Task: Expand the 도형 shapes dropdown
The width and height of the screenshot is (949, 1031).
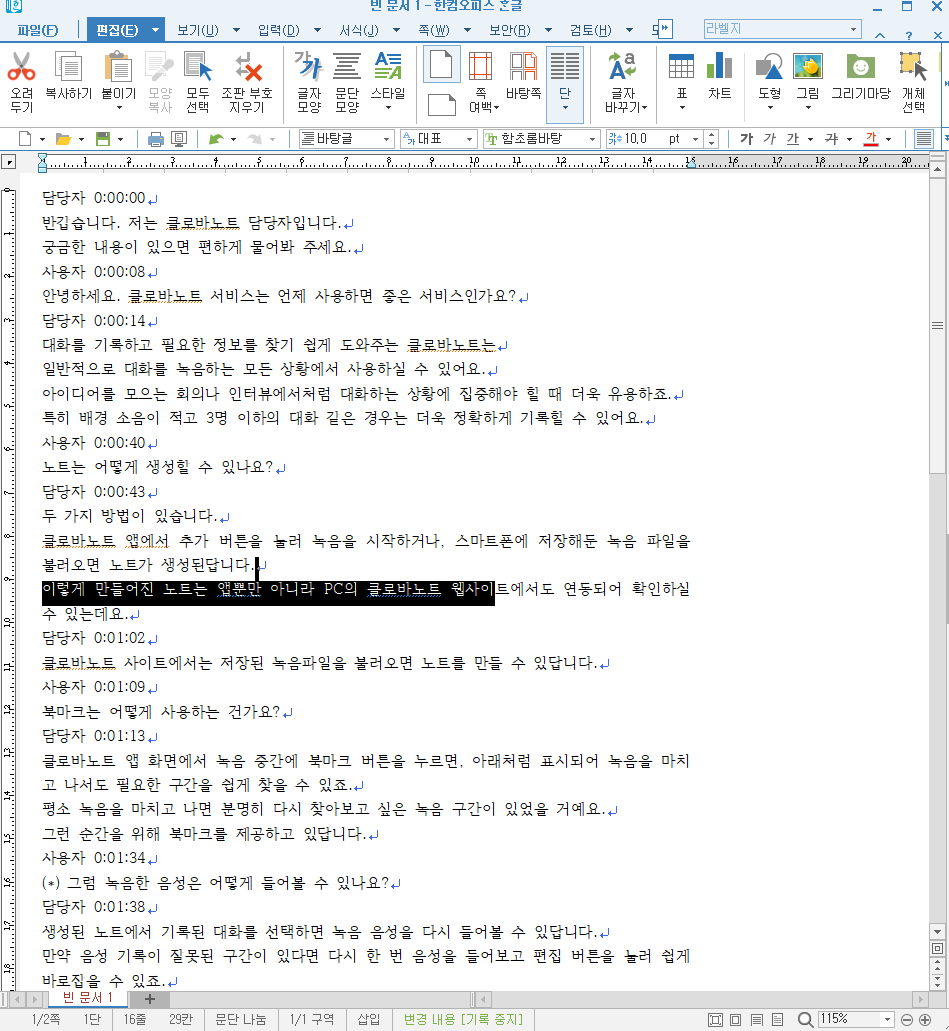Action: [769, 107]
